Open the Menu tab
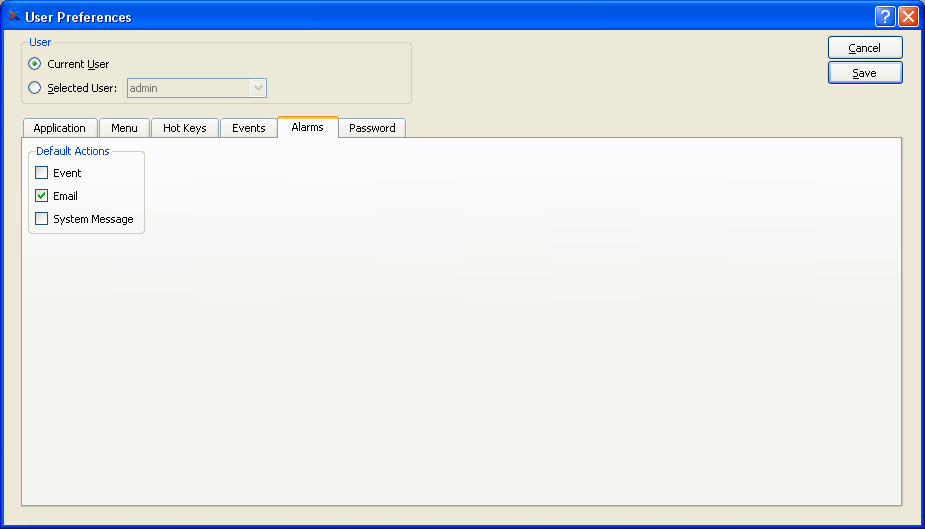The width and height of the screenshot is (925, 529). 124,128
